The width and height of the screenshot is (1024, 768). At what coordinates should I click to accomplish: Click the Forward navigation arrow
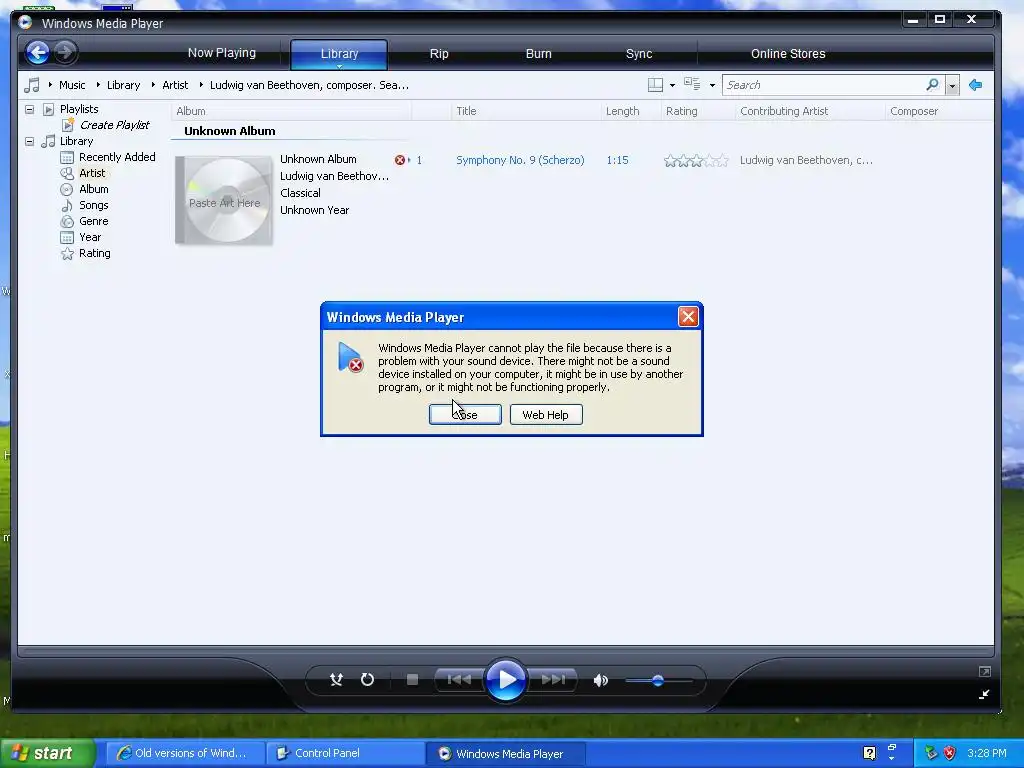click(65, 52)
